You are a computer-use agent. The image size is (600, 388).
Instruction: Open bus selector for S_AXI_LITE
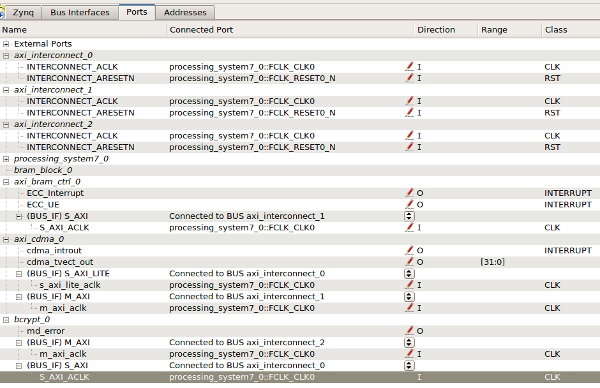click(x=409, y=274)
